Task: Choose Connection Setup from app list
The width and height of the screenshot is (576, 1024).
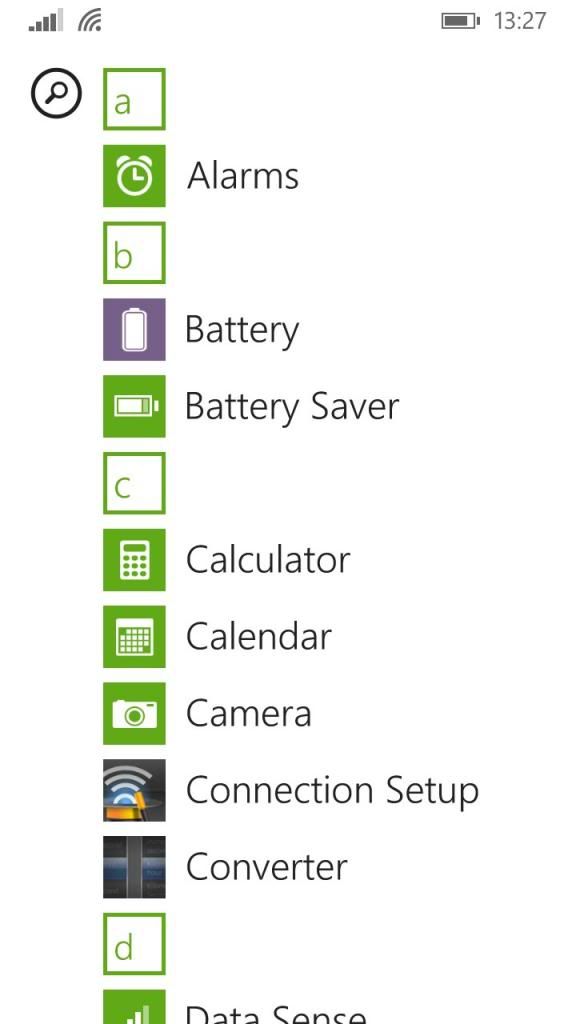Action: coord(332,790)
